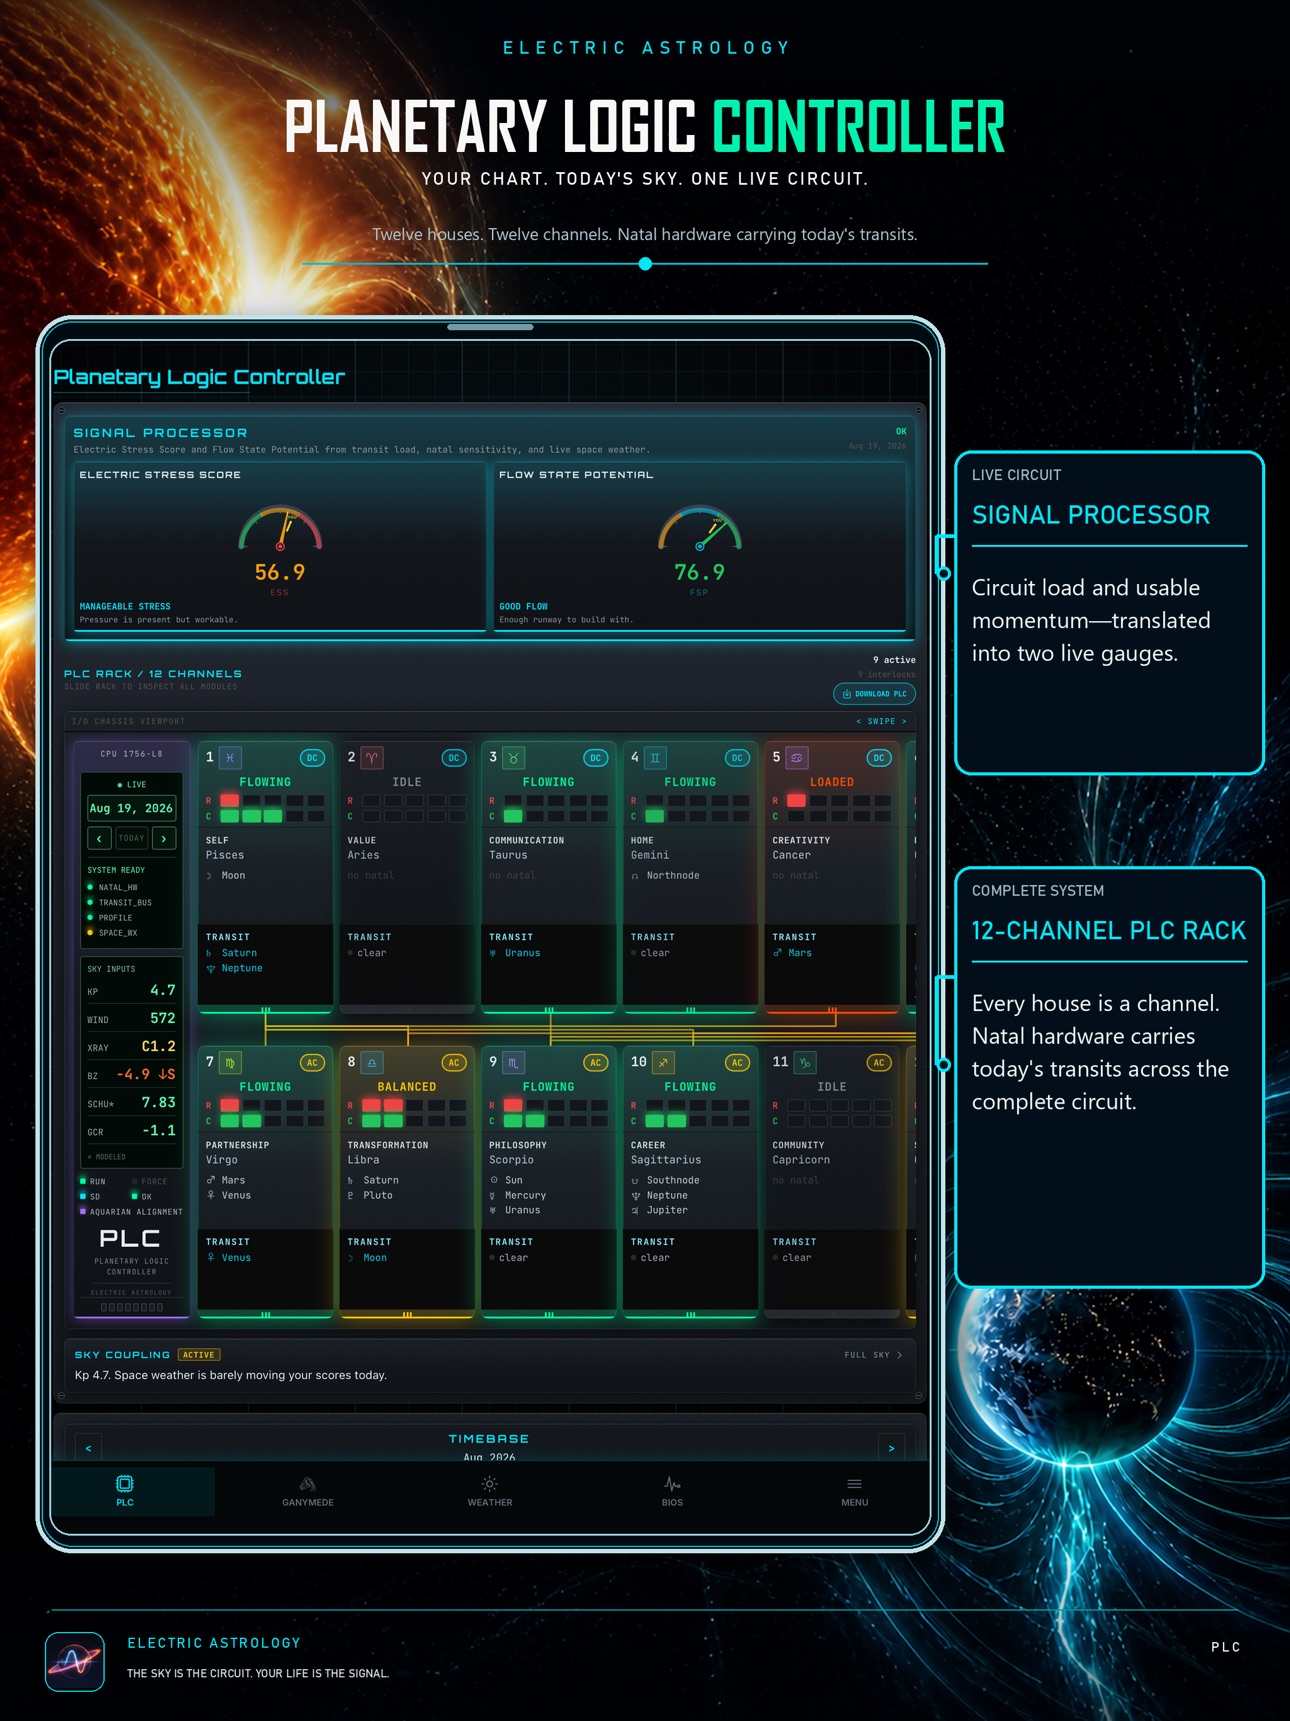Click the Download PLC button
Image resolution: width=1290 pixels, height=1721 pixels.
874,694
